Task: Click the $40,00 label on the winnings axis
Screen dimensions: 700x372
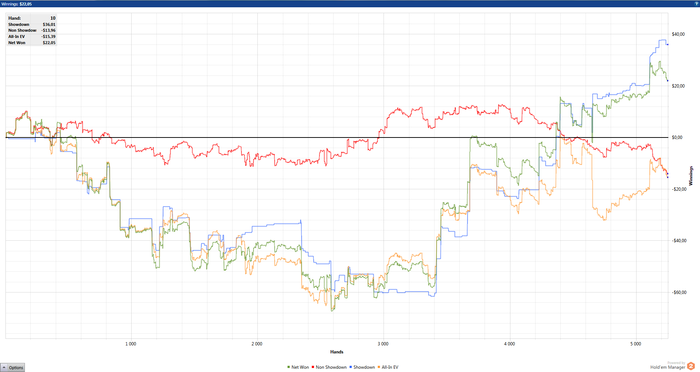Action: (x=678, y=34)
